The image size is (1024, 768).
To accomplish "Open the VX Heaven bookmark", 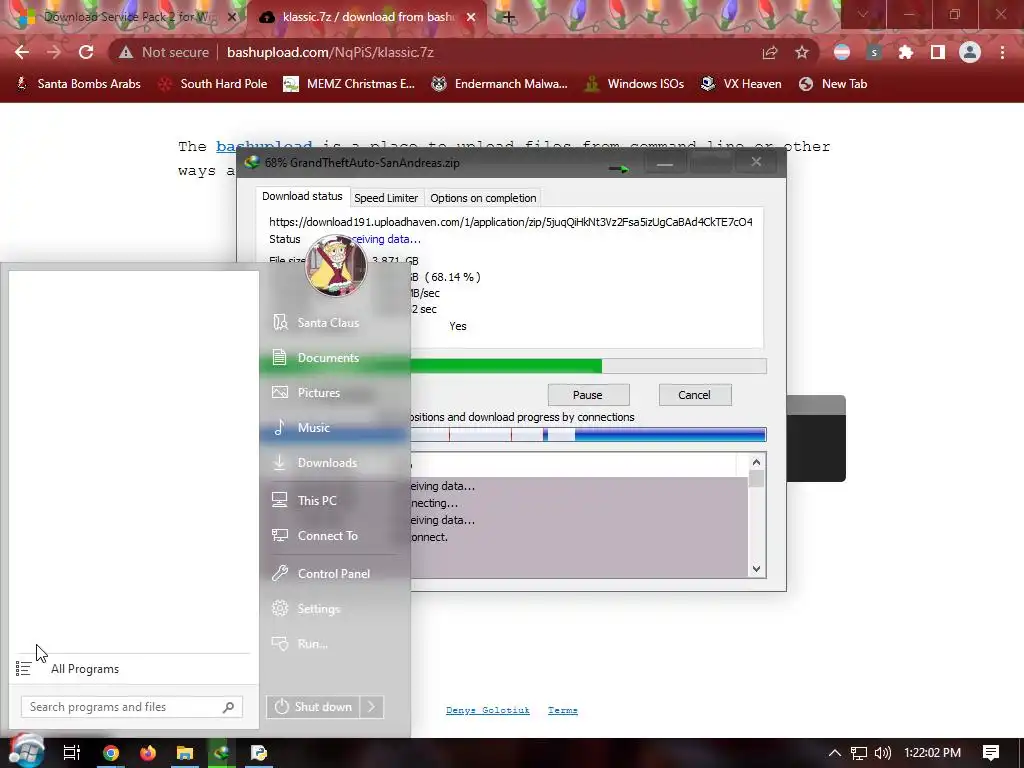I will (741, 84).
